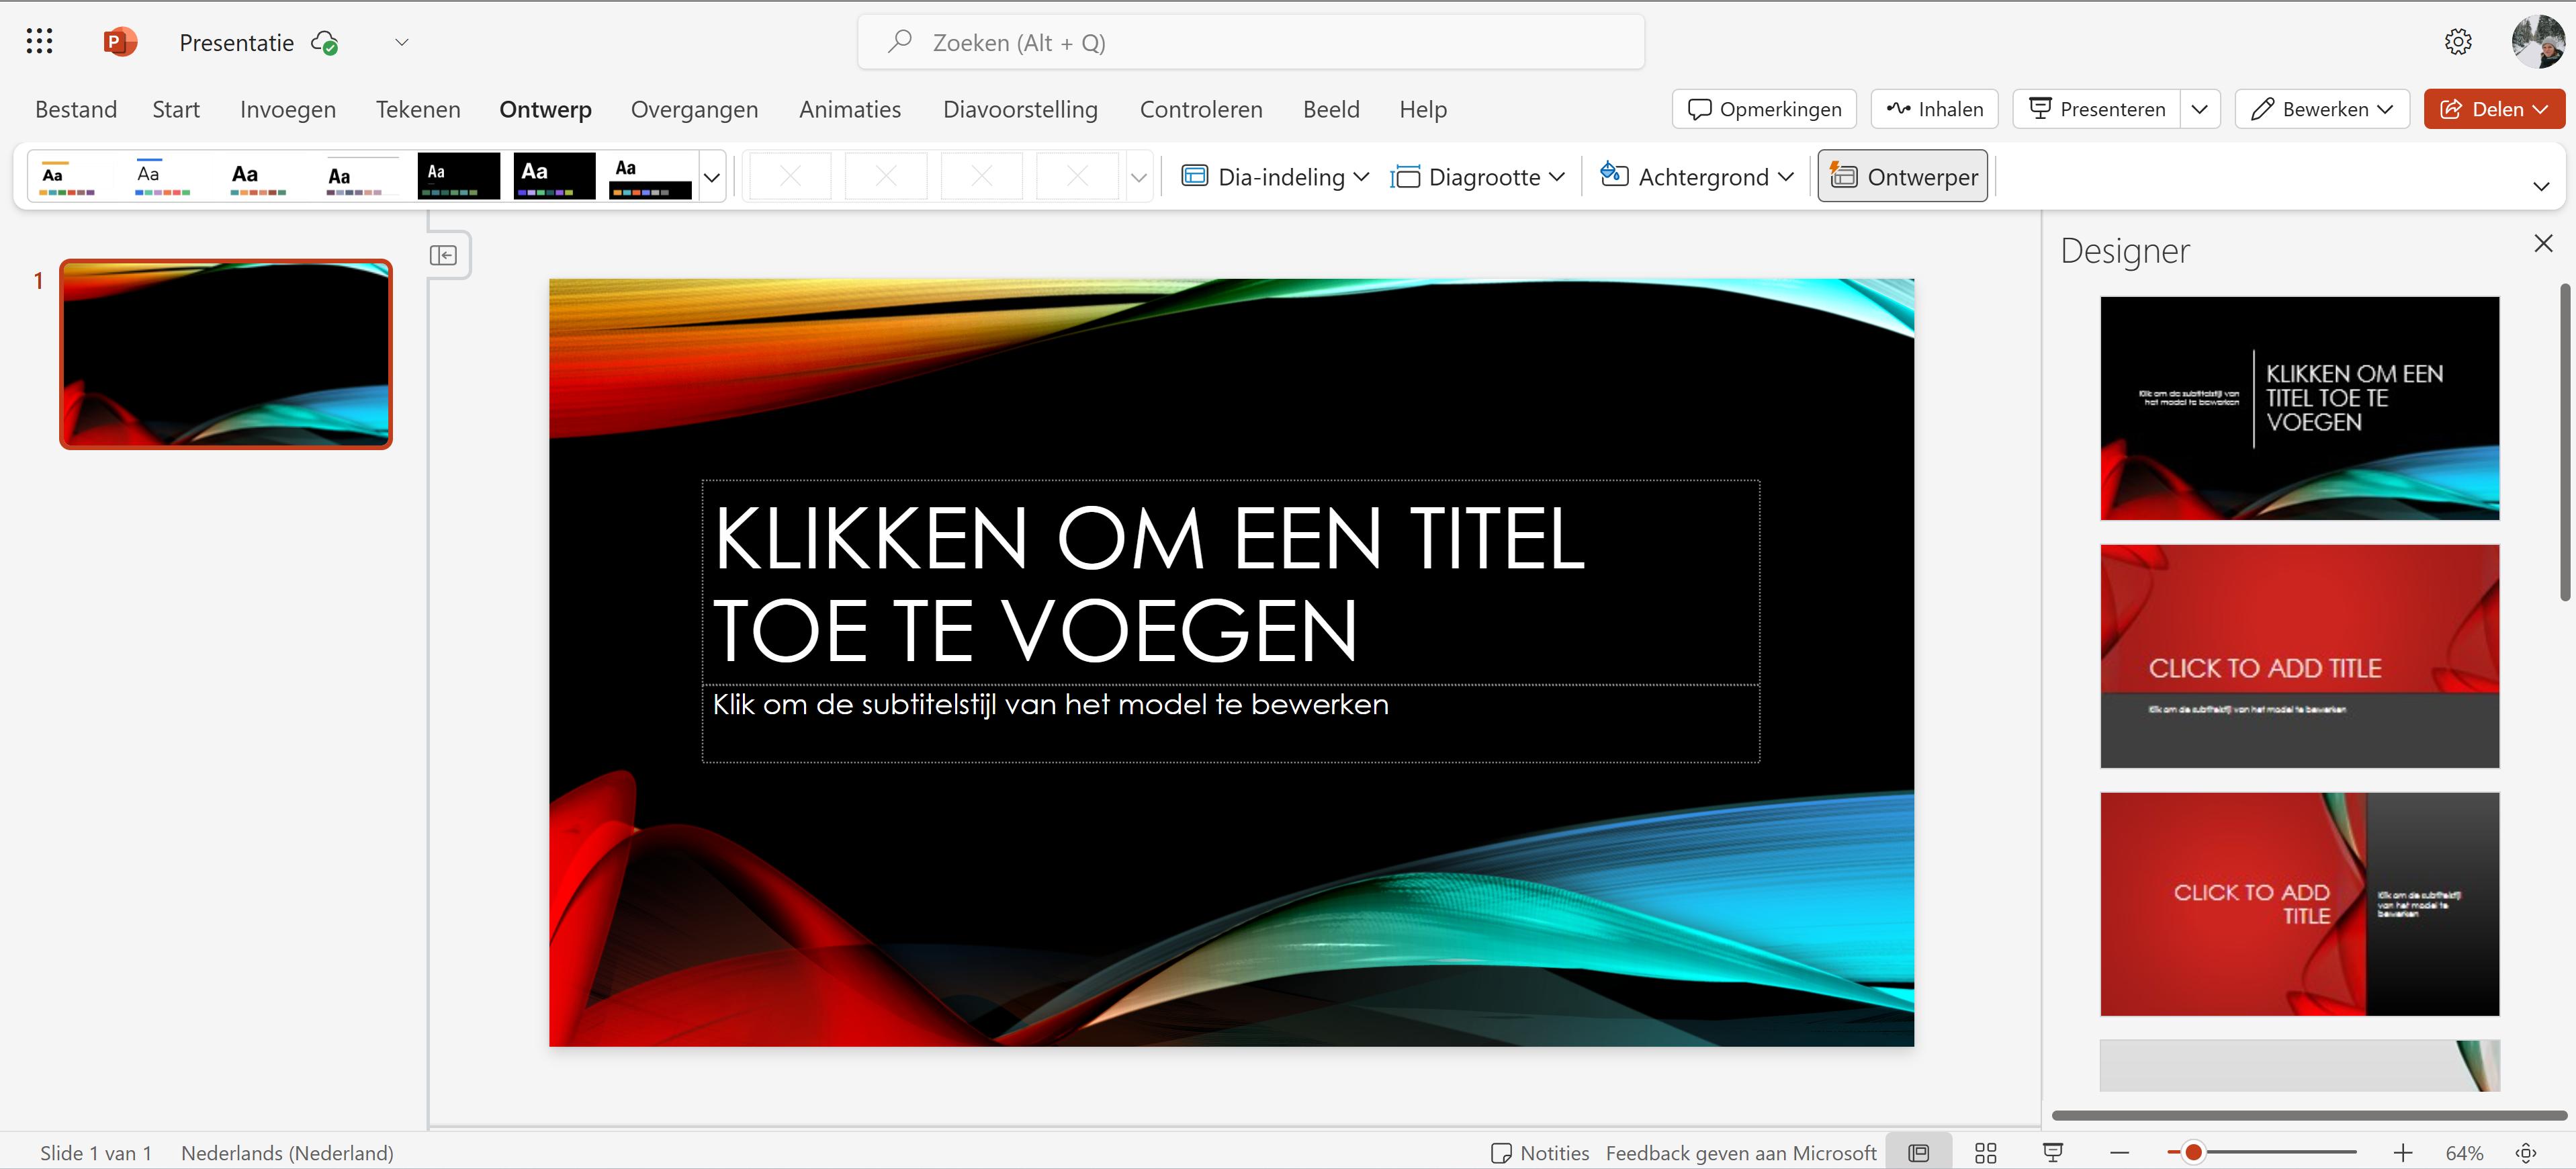The image size is (2576, 1169).
Task: Open the Achtergrond dropdown menu
Action: (x=1697, y=177)
